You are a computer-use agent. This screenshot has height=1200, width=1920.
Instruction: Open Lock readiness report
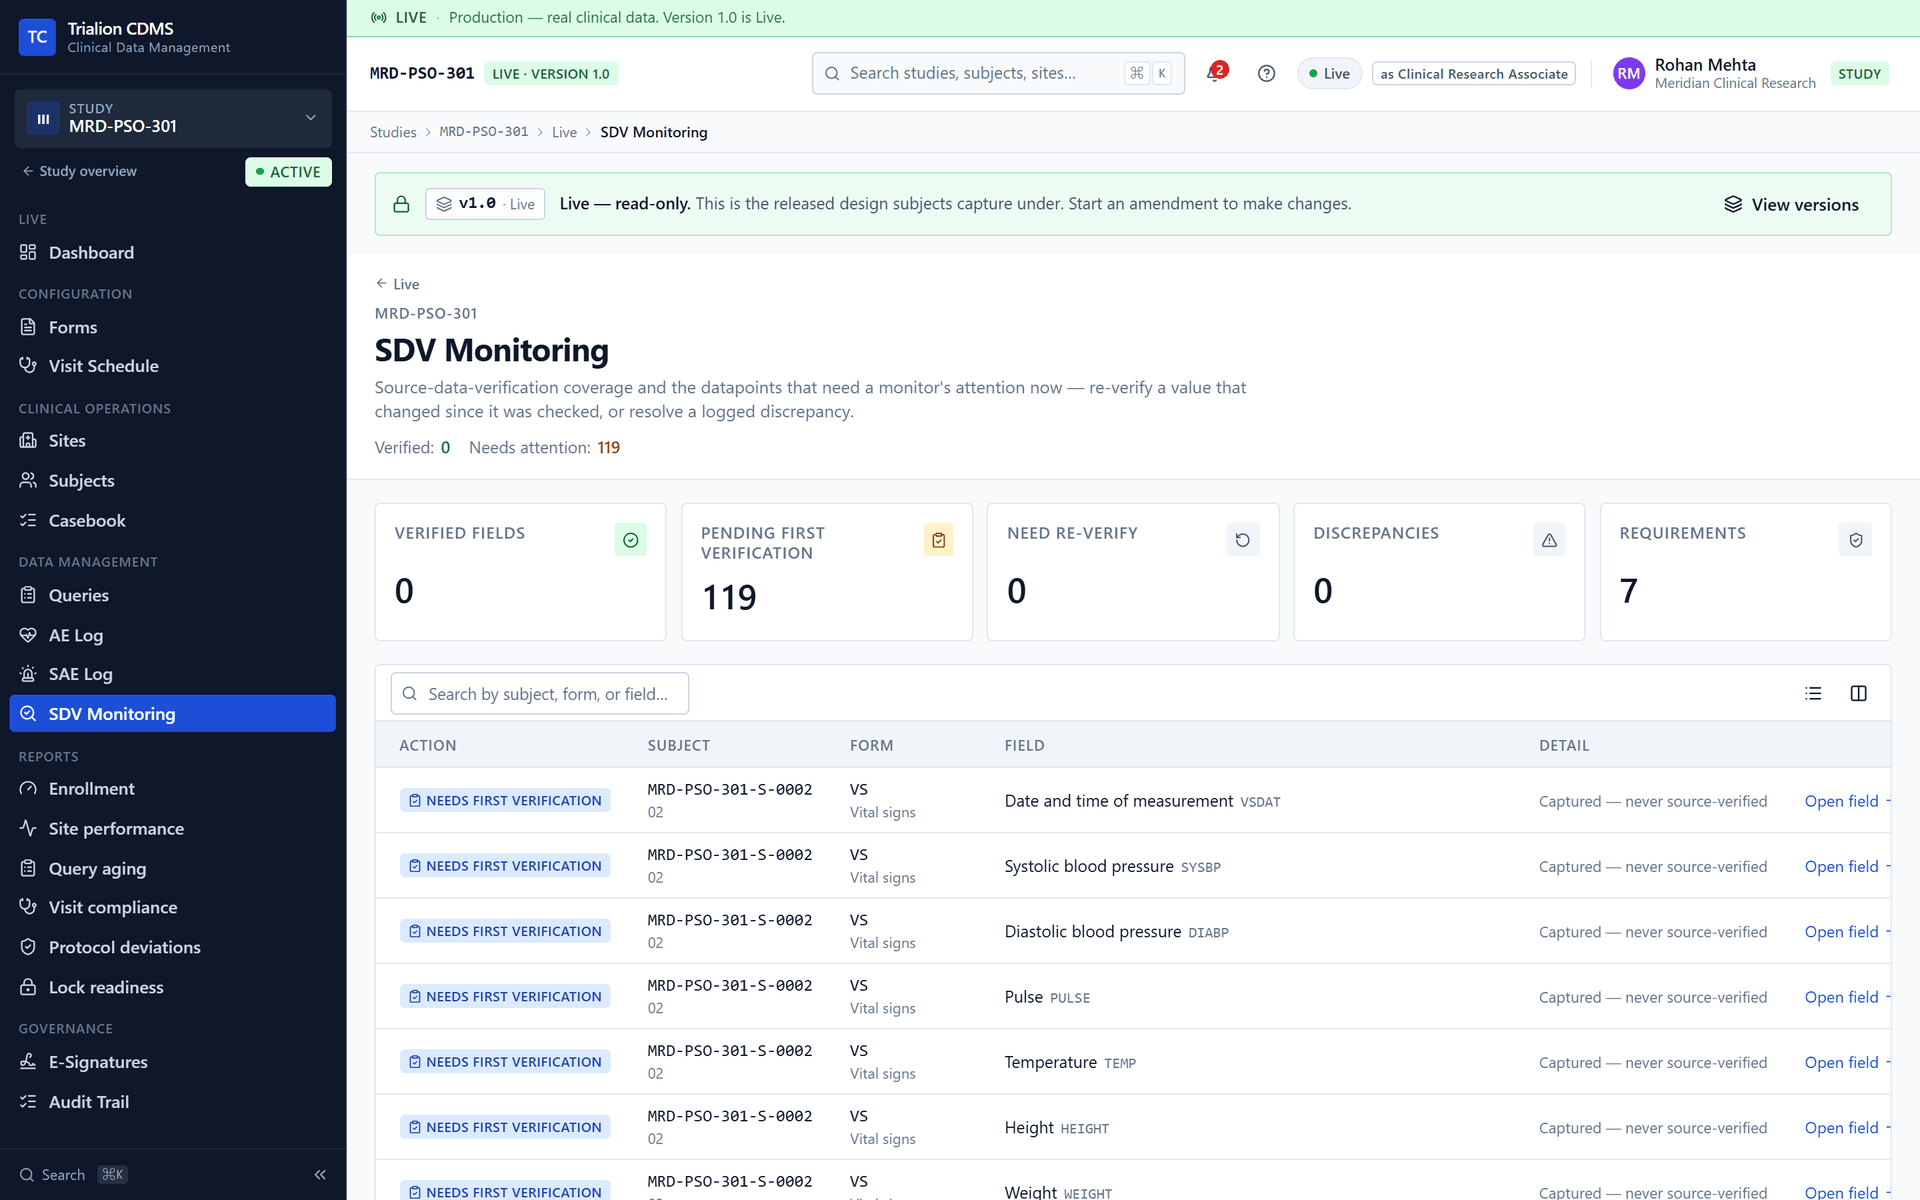173,987
